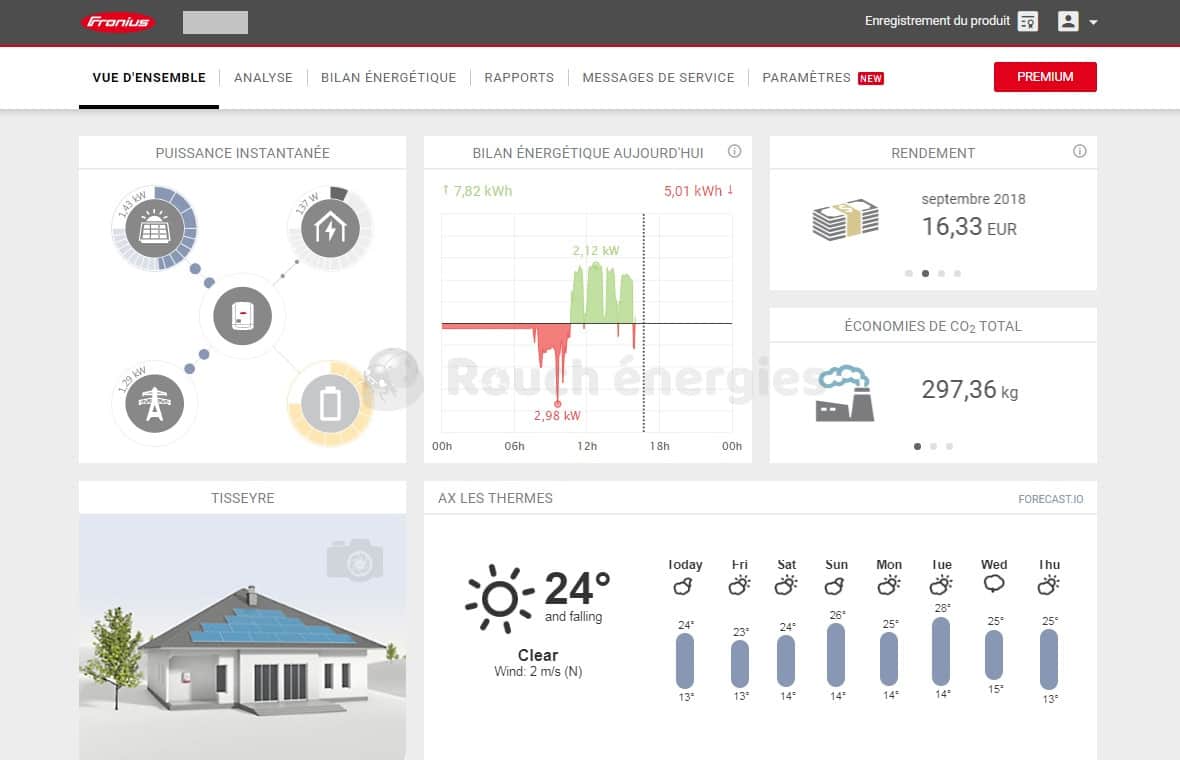Click the camera icon on house image
Image resolution: width=1180 pixels, height=760 pixels.
(x=354, y=560)
